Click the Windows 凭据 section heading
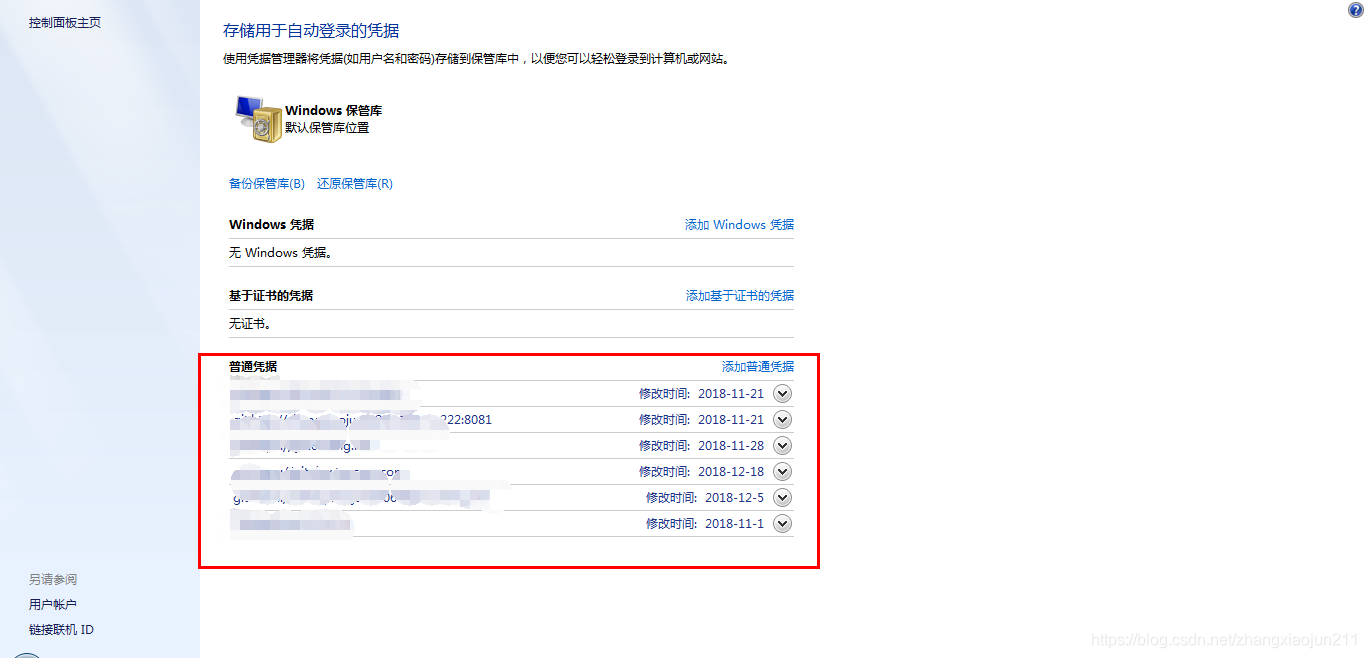Image resolution: width=1366 pixels, height=658 pixels. click(272, 225)
